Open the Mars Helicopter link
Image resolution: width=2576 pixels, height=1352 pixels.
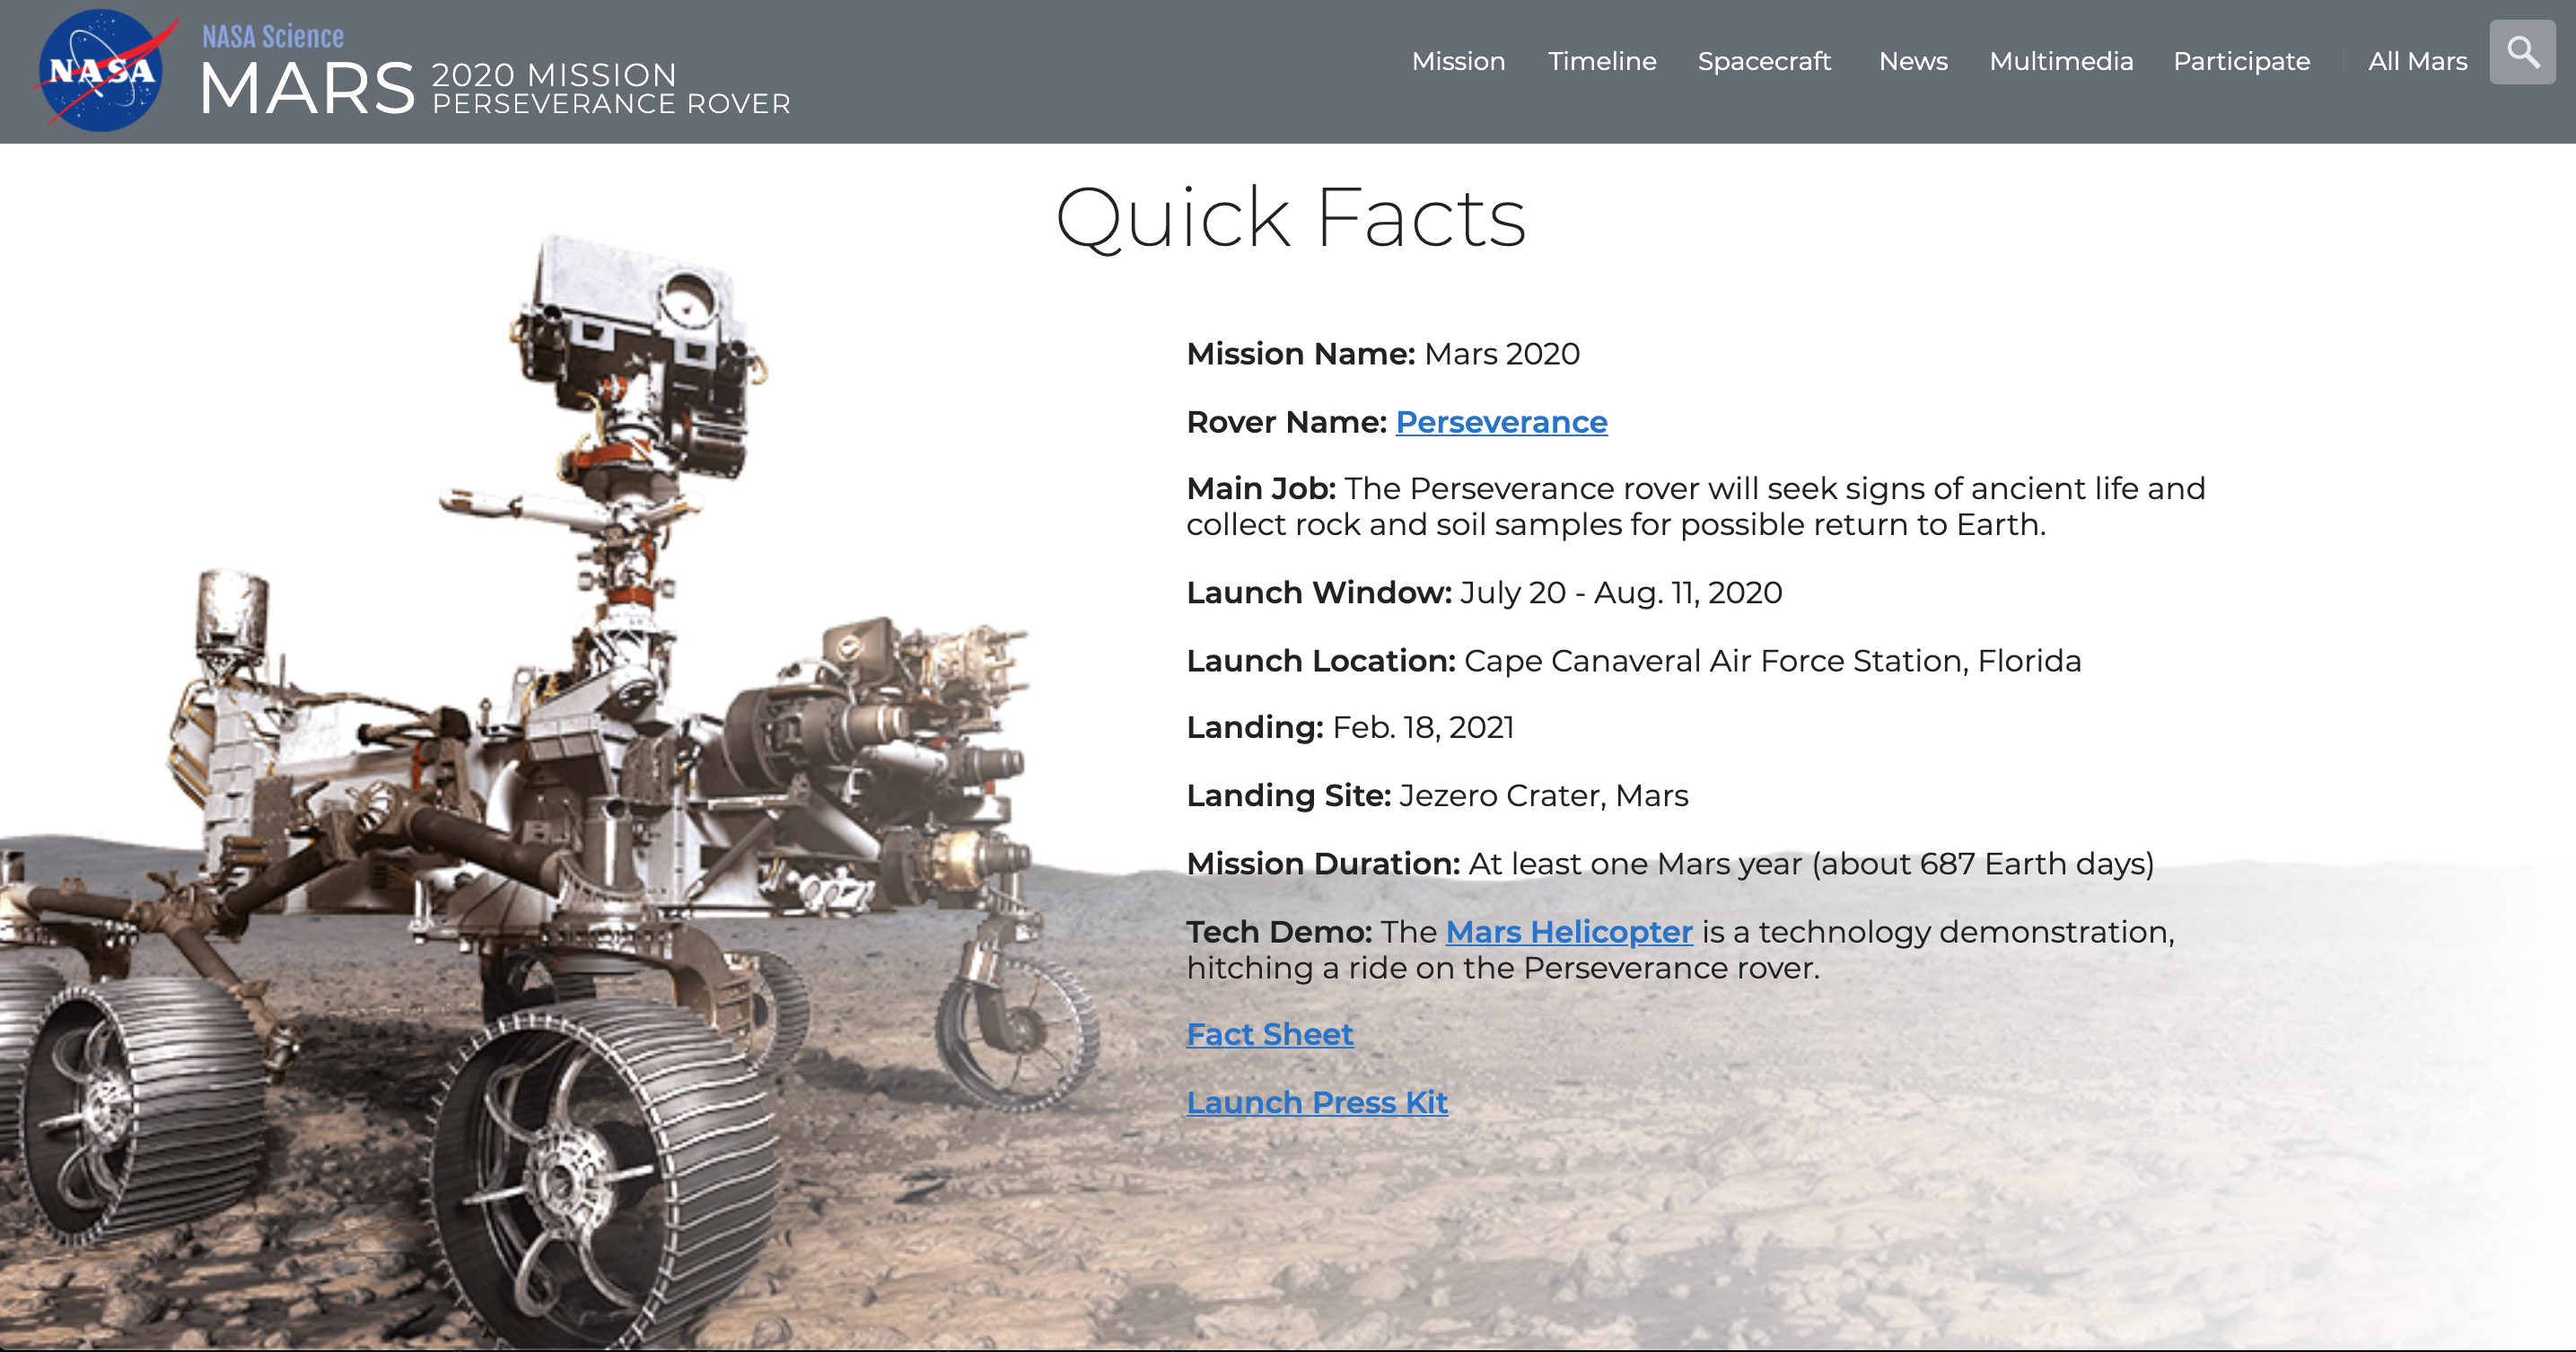click(x=1569, y=932)
